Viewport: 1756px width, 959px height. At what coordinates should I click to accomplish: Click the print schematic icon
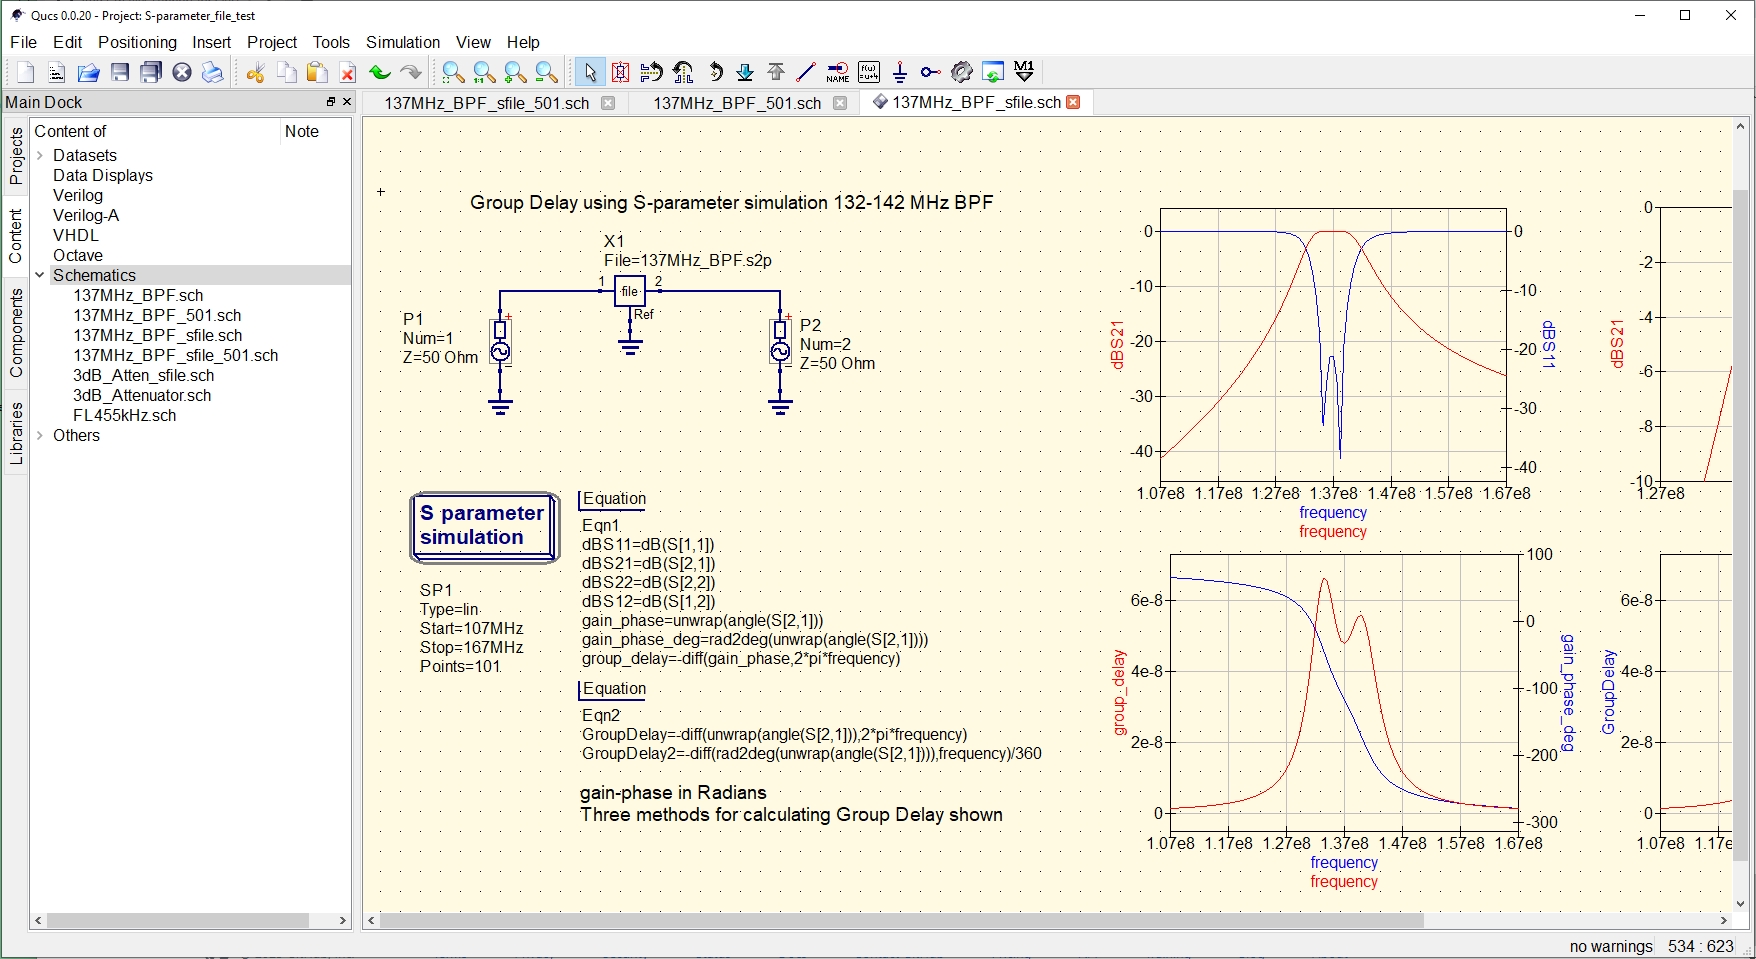click(212, 72)
